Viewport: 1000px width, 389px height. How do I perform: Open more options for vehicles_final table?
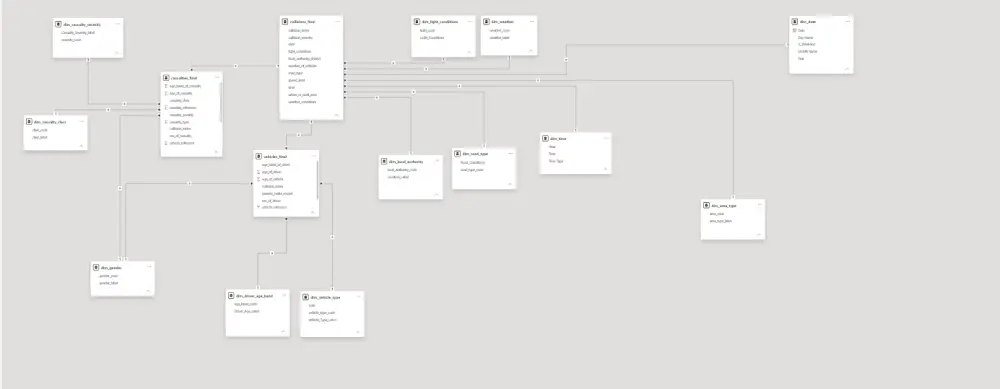[x=313, y=157]
